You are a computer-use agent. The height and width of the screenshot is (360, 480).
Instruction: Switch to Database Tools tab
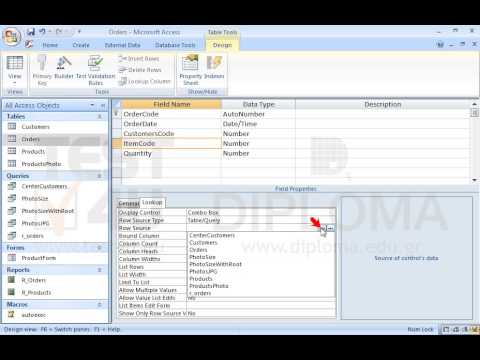[x=175, y=45]
